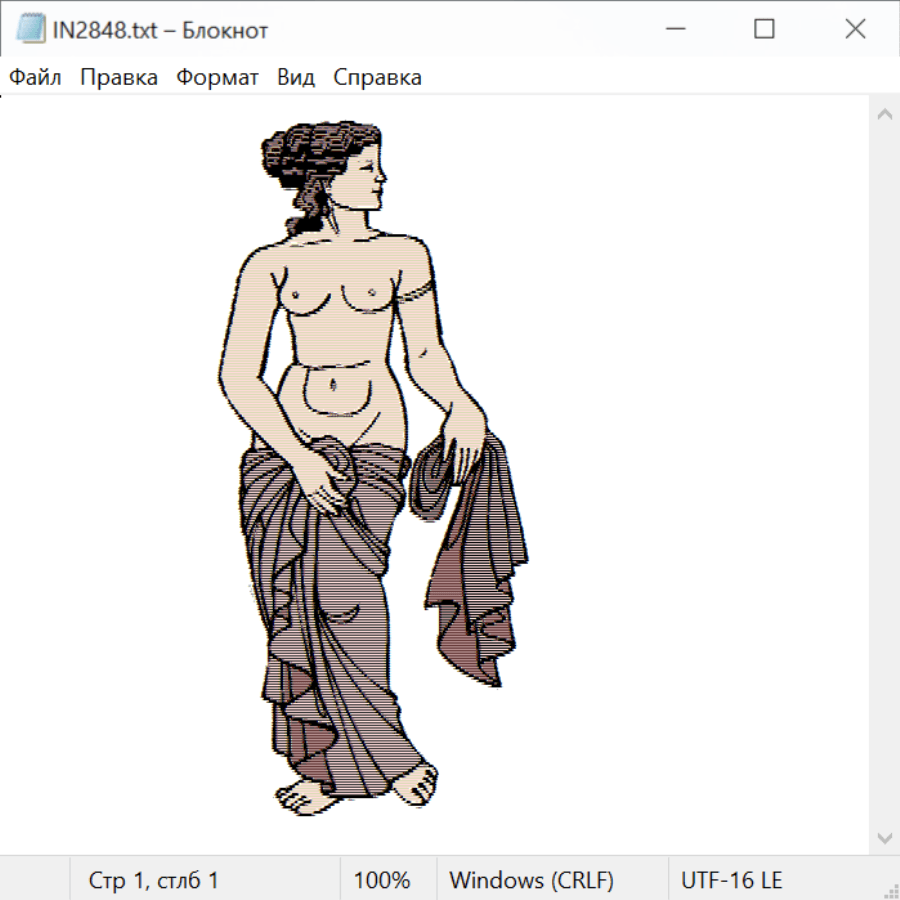Image resolution: width=900 pixels, height=900 pixels.
Task: Click the UTF-16 LE encoding indicator
Action: pyautogui.click(x=731, y=880)
